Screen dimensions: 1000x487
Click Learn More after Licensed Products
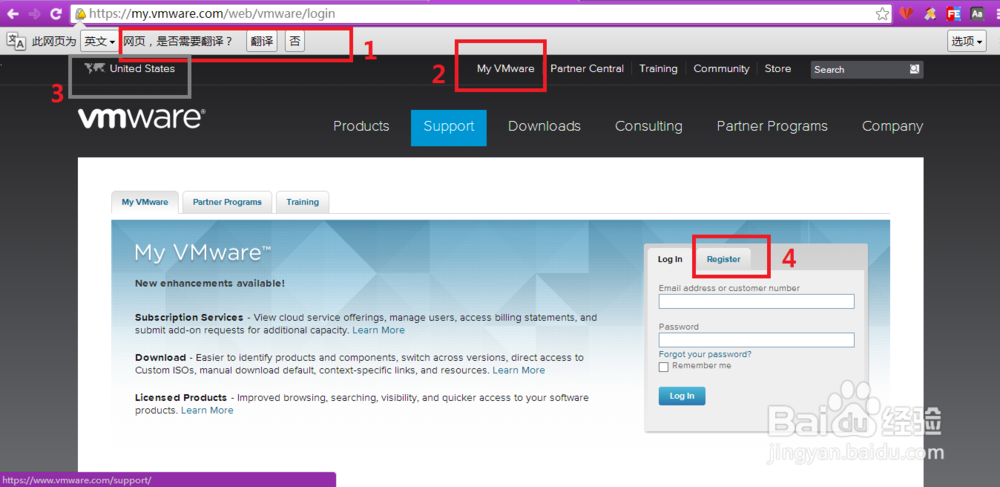click(x=207, y=411)
